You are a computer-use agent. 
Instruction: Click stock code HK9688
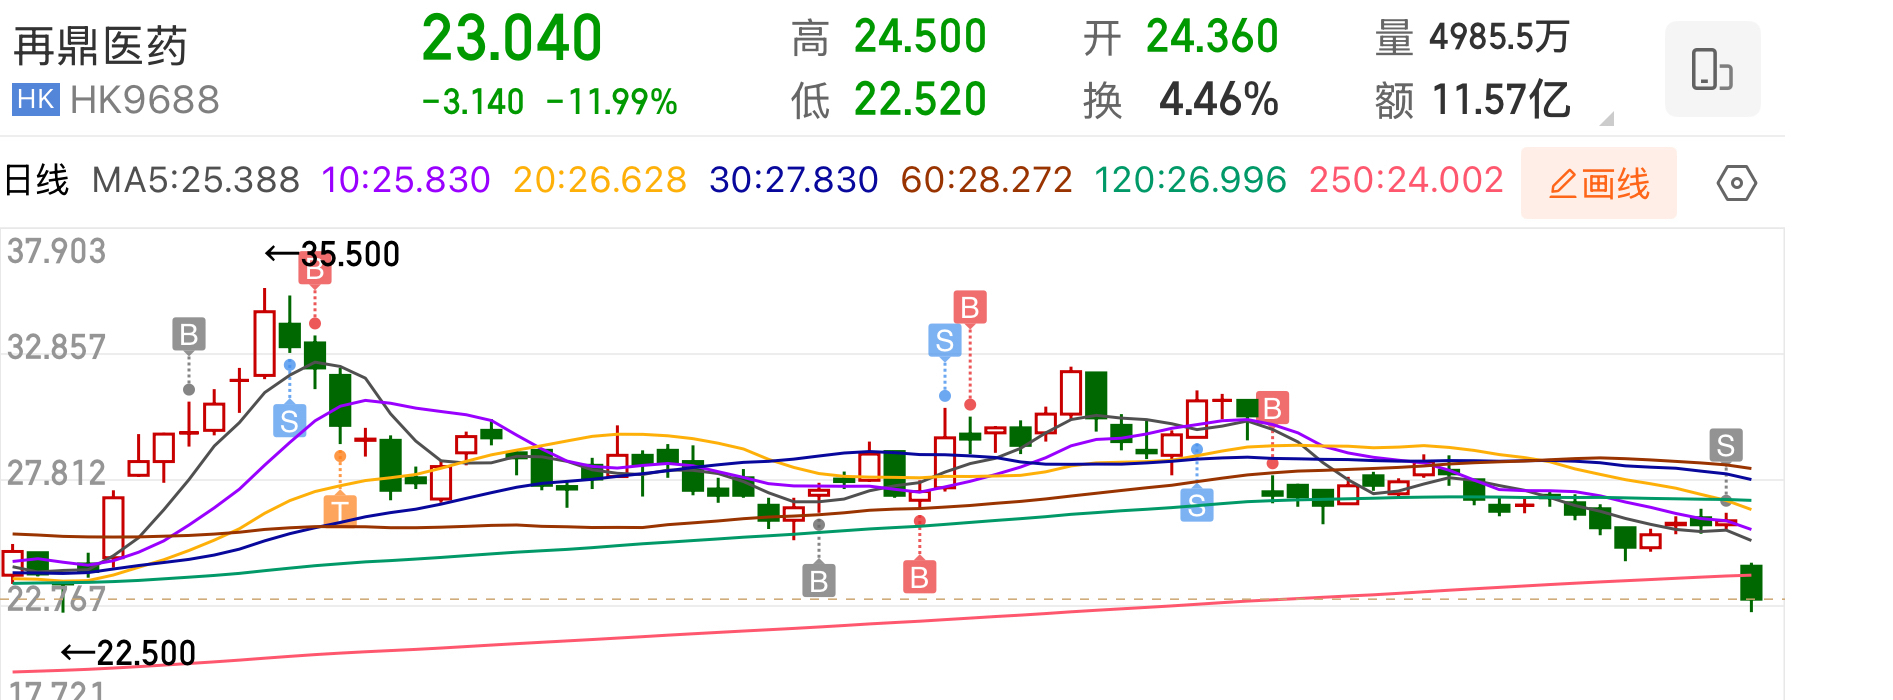click(145, 100)
